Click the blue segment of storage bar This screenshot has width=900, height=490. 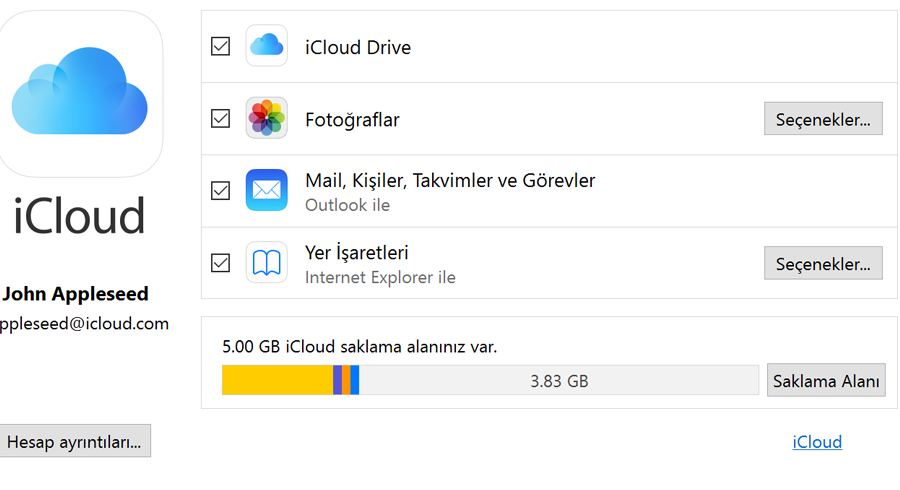[355, 380]
